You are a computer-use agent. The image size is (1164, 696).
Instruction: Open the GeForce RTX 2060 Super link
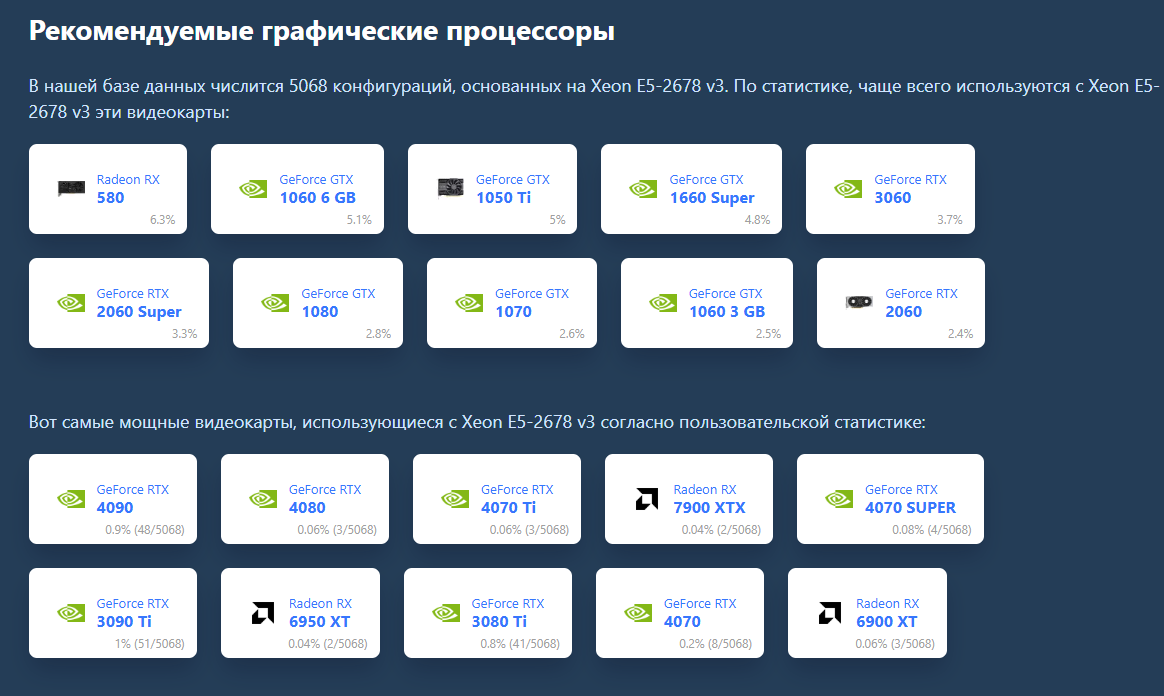tap(139, 303)
